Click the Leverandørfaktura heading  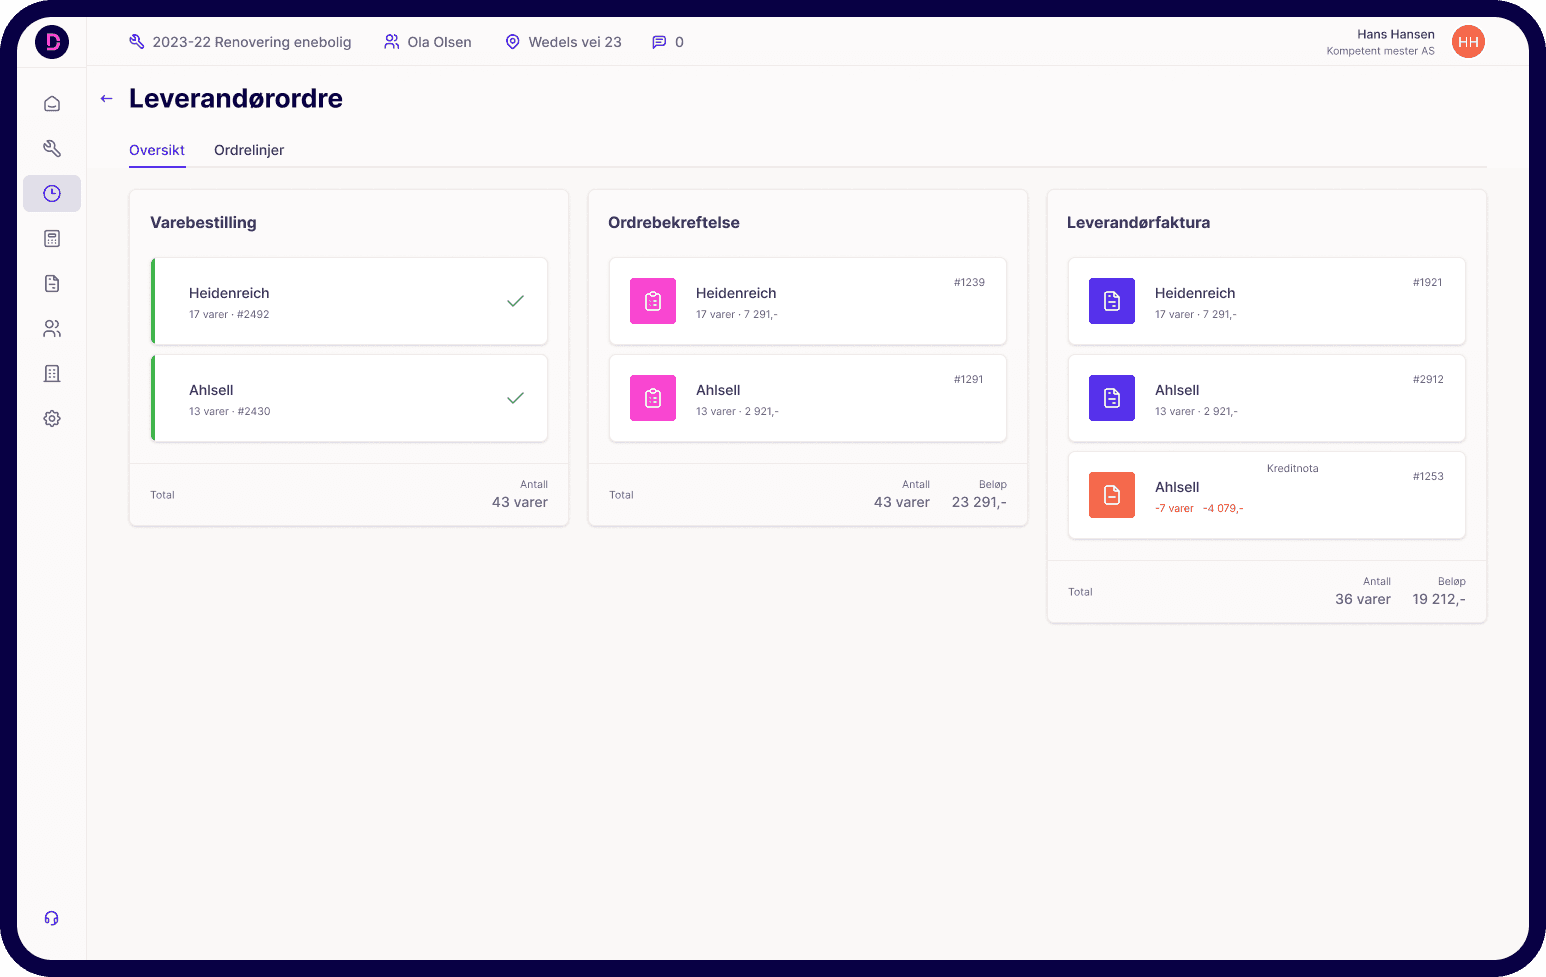1138,222
